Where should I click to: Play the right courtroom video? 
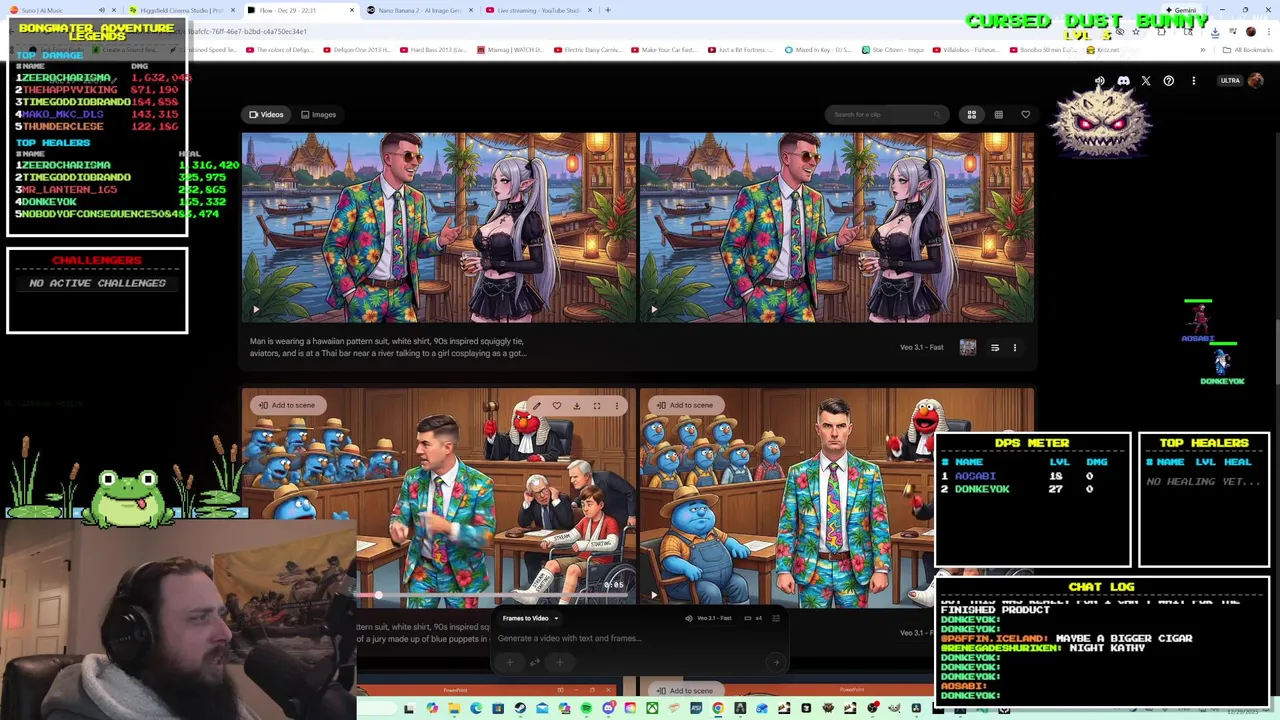click(653, 594)
